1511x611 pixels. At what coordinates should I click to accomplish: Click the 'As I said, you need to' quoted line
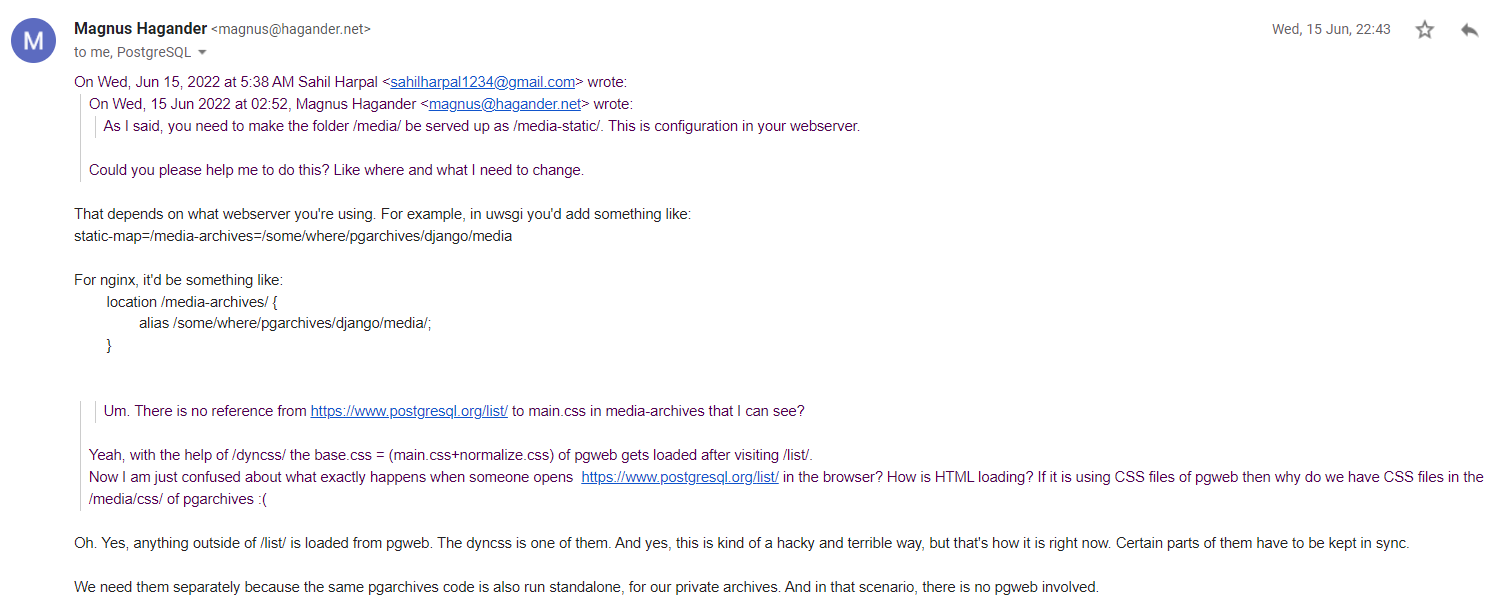pos(480,126)
